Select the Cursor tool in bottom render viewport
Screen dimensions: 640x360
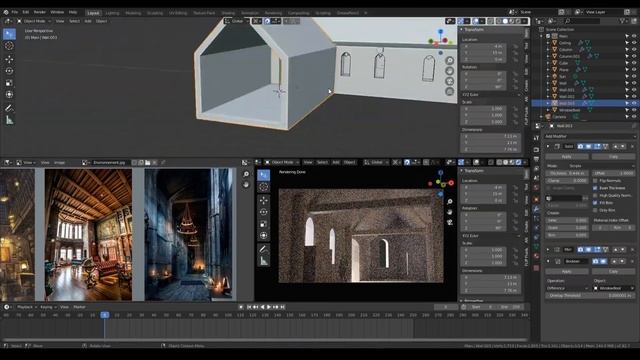pyautogui.click(x=264, y=187)
